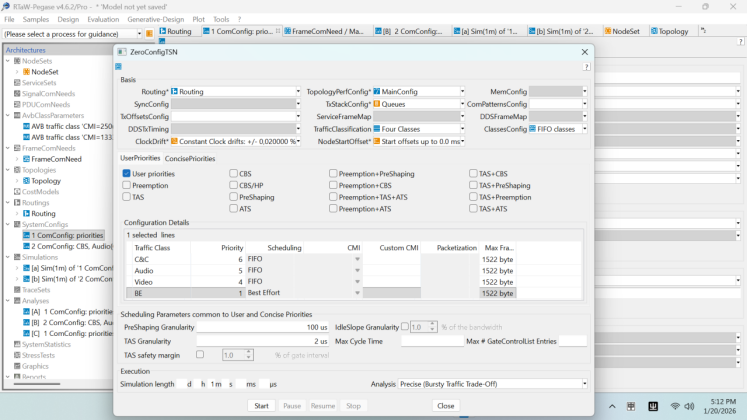Open the Generative-Design menu
Screen dimensions: 747x420
tap(153, 19)
